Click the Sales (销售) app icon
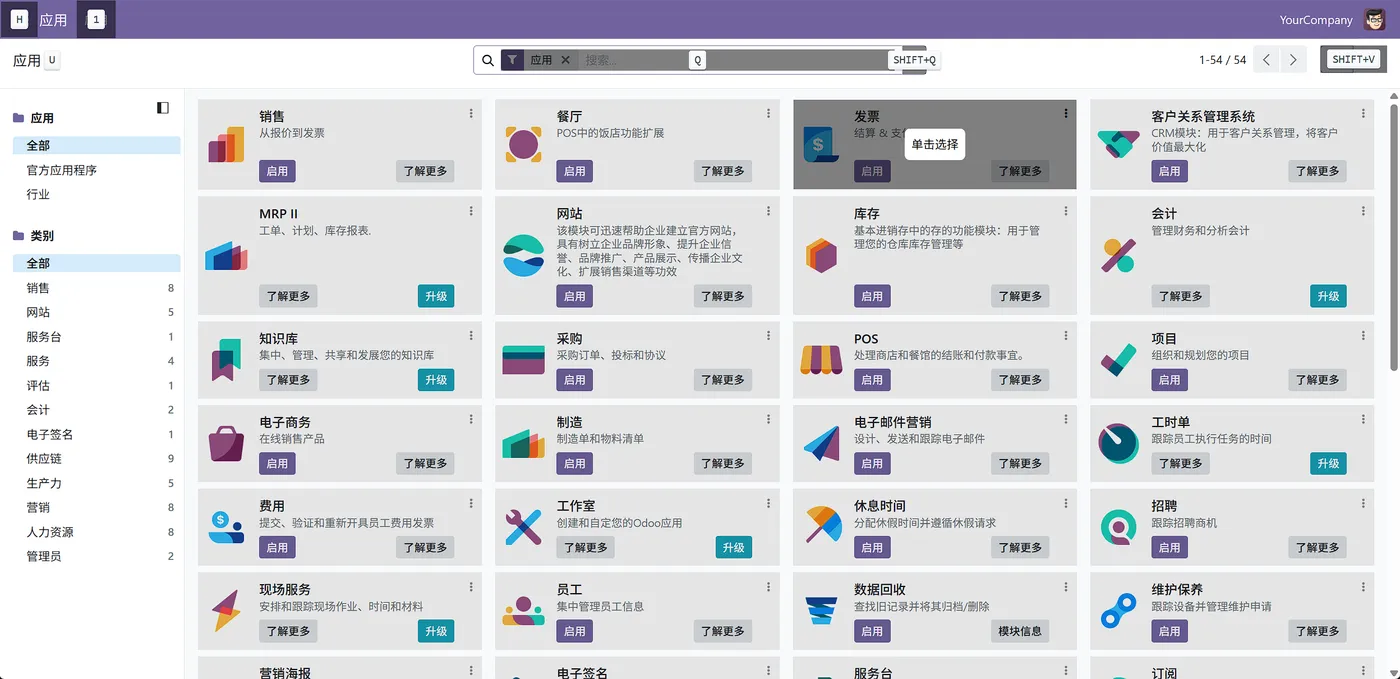1400x679 pixels. pos(226,144)
